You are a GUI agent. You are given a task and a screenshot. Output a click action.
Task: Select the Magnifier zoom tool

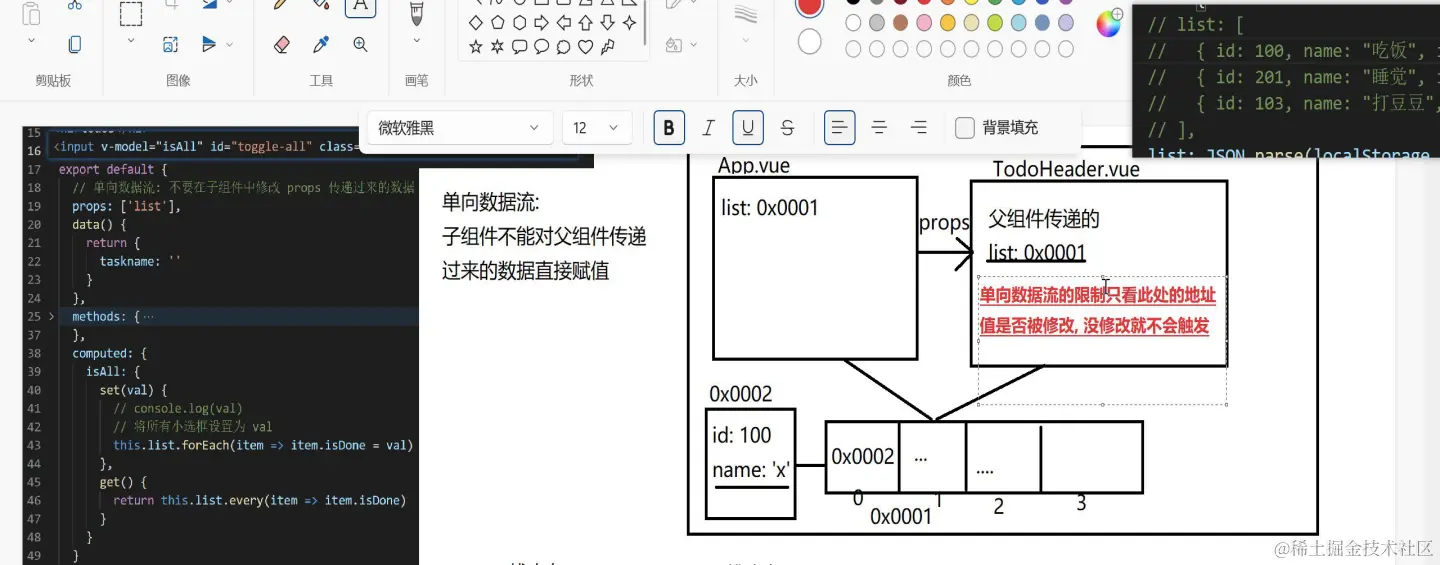pyautogui.click(x=361, y=44)
